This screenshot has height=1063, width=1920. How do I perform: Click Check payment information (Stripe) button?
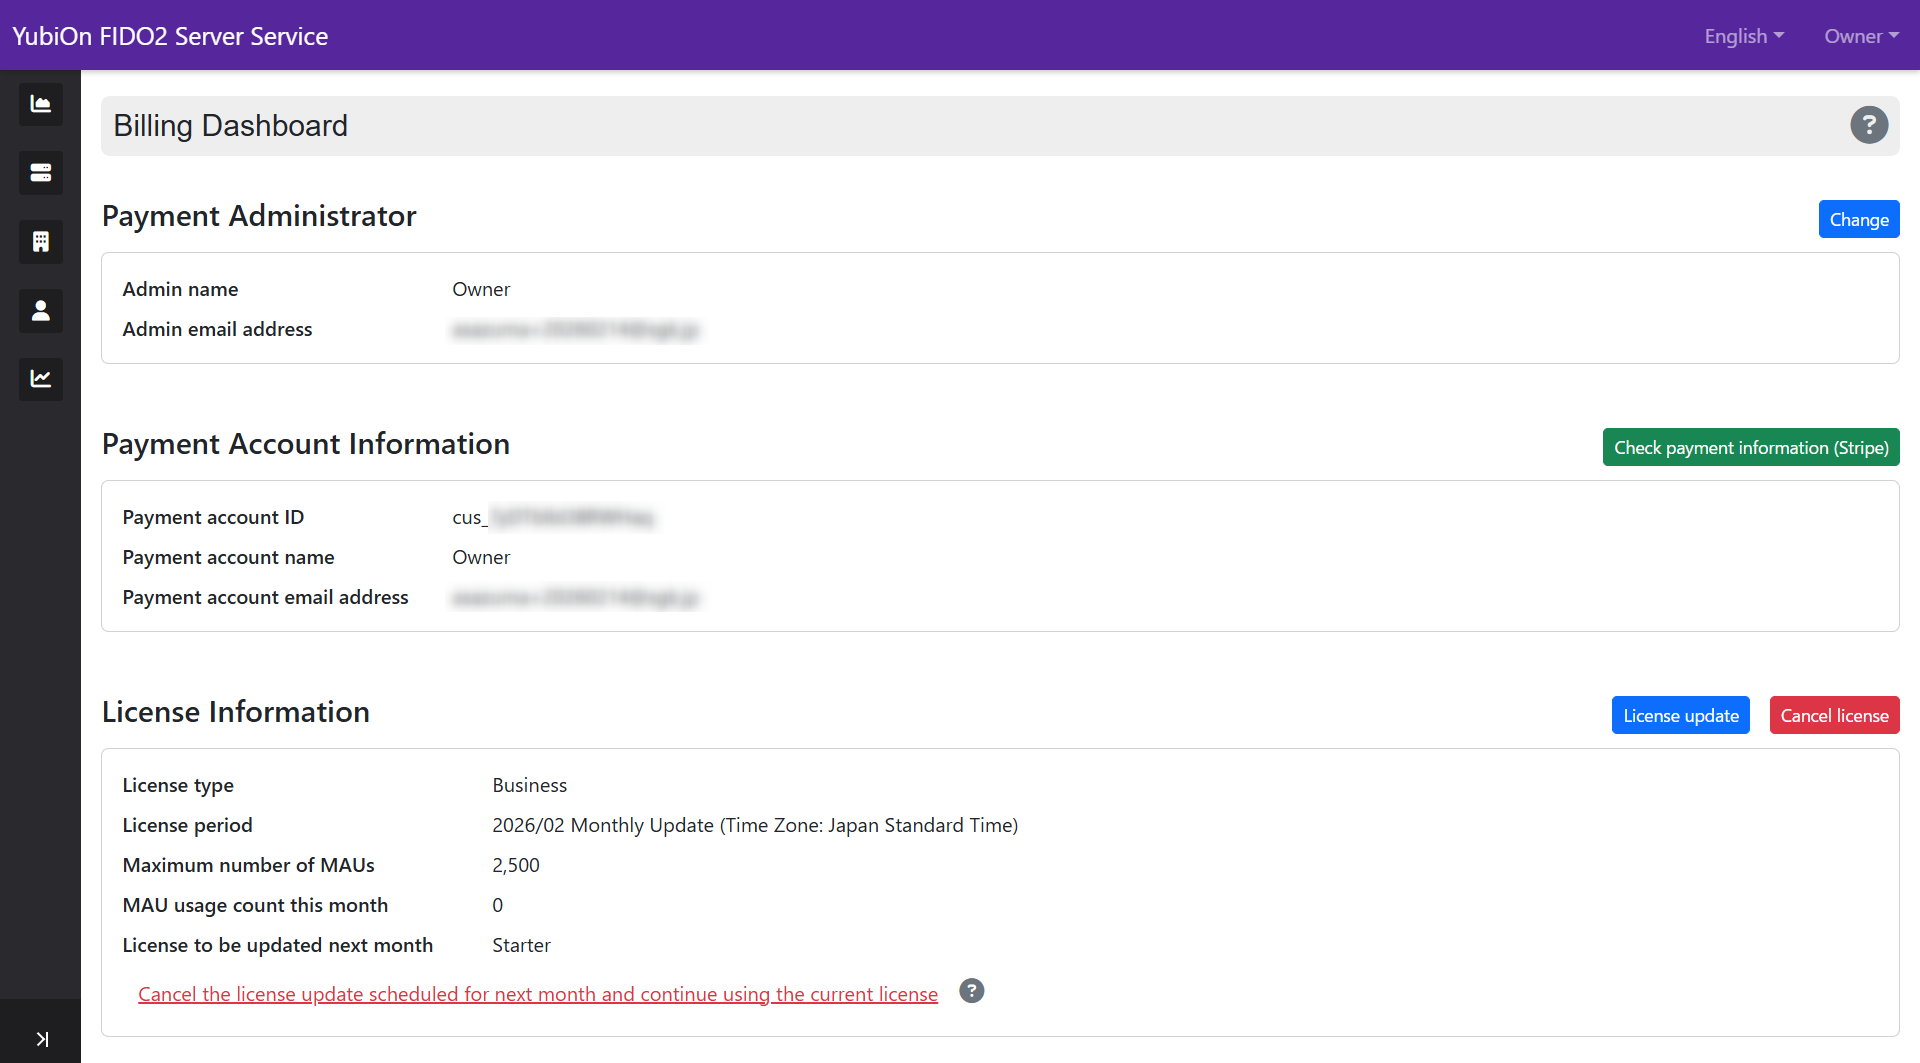1750,448
